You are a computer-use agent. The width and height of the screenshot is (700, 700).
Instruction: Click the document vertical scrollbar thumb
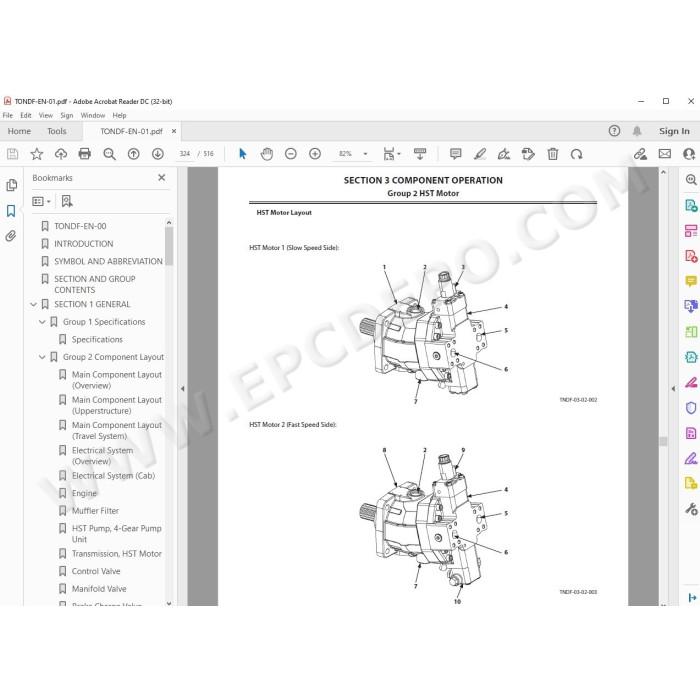[x=663, y=442]
